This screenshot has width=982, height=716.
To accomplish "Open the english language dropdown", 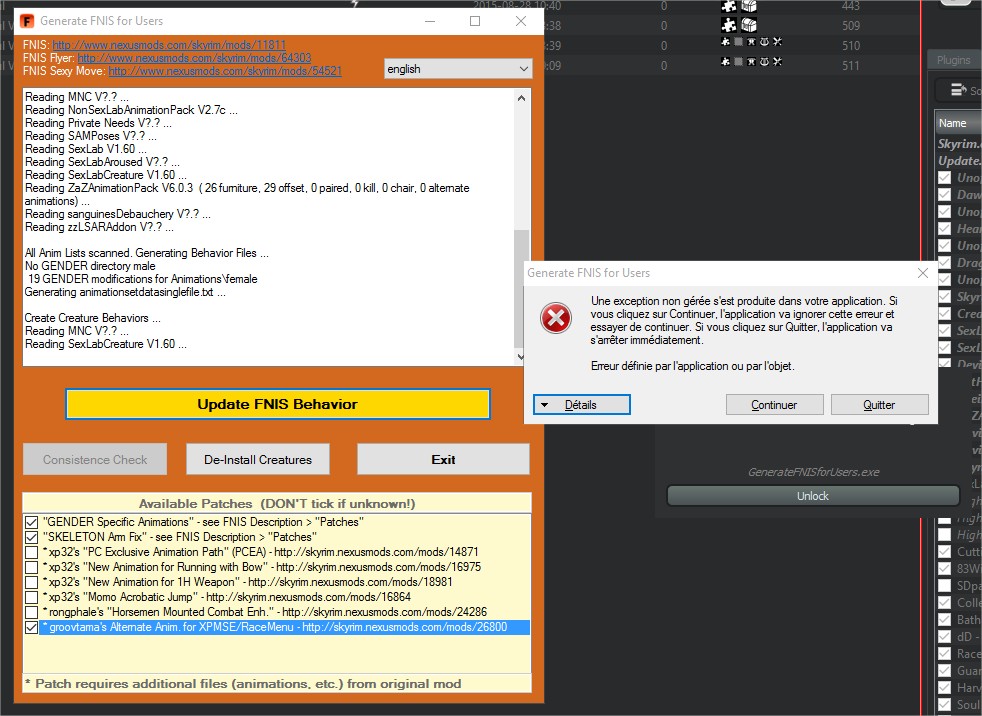I will (458, 69).
